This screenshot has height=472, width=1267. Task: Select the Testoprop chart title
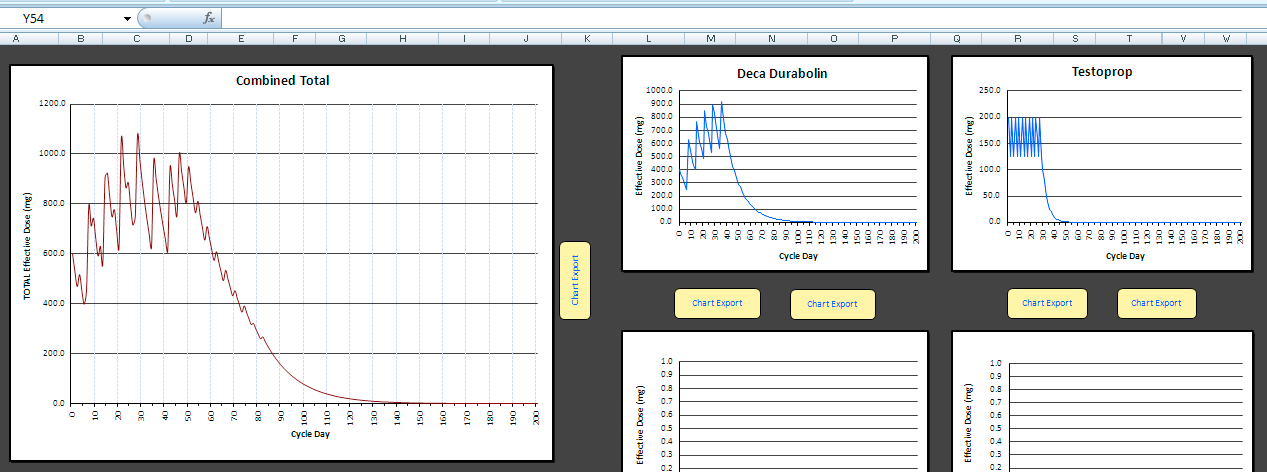point(1101,73)
